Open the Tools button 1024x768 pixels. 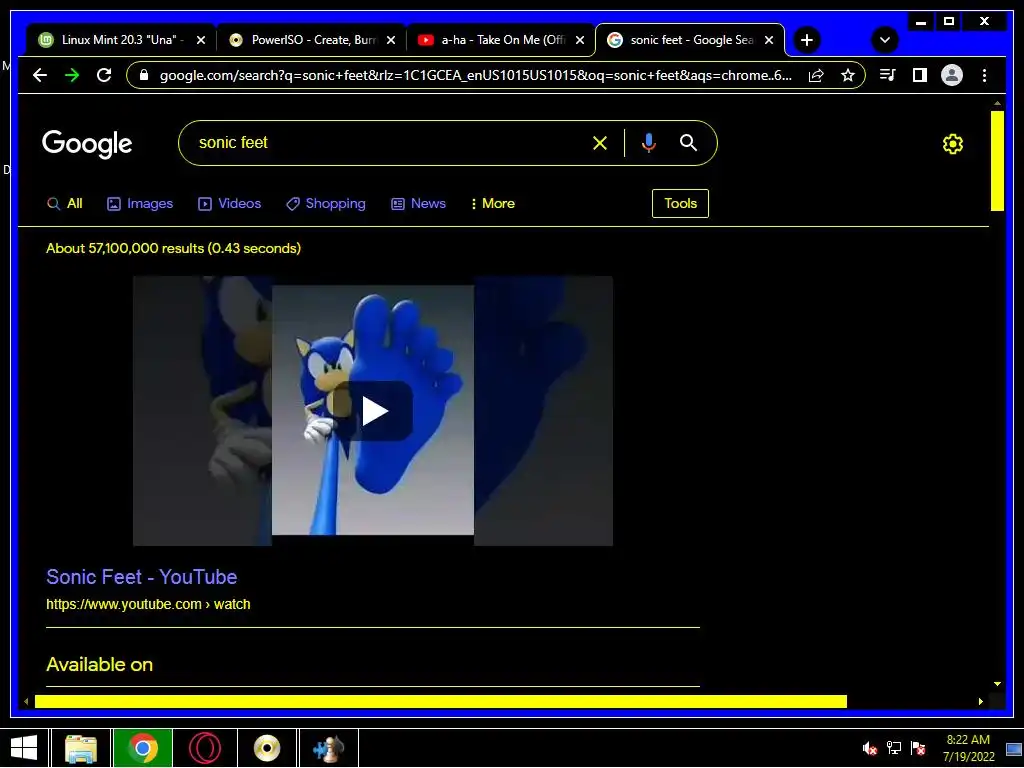(680, 204)
